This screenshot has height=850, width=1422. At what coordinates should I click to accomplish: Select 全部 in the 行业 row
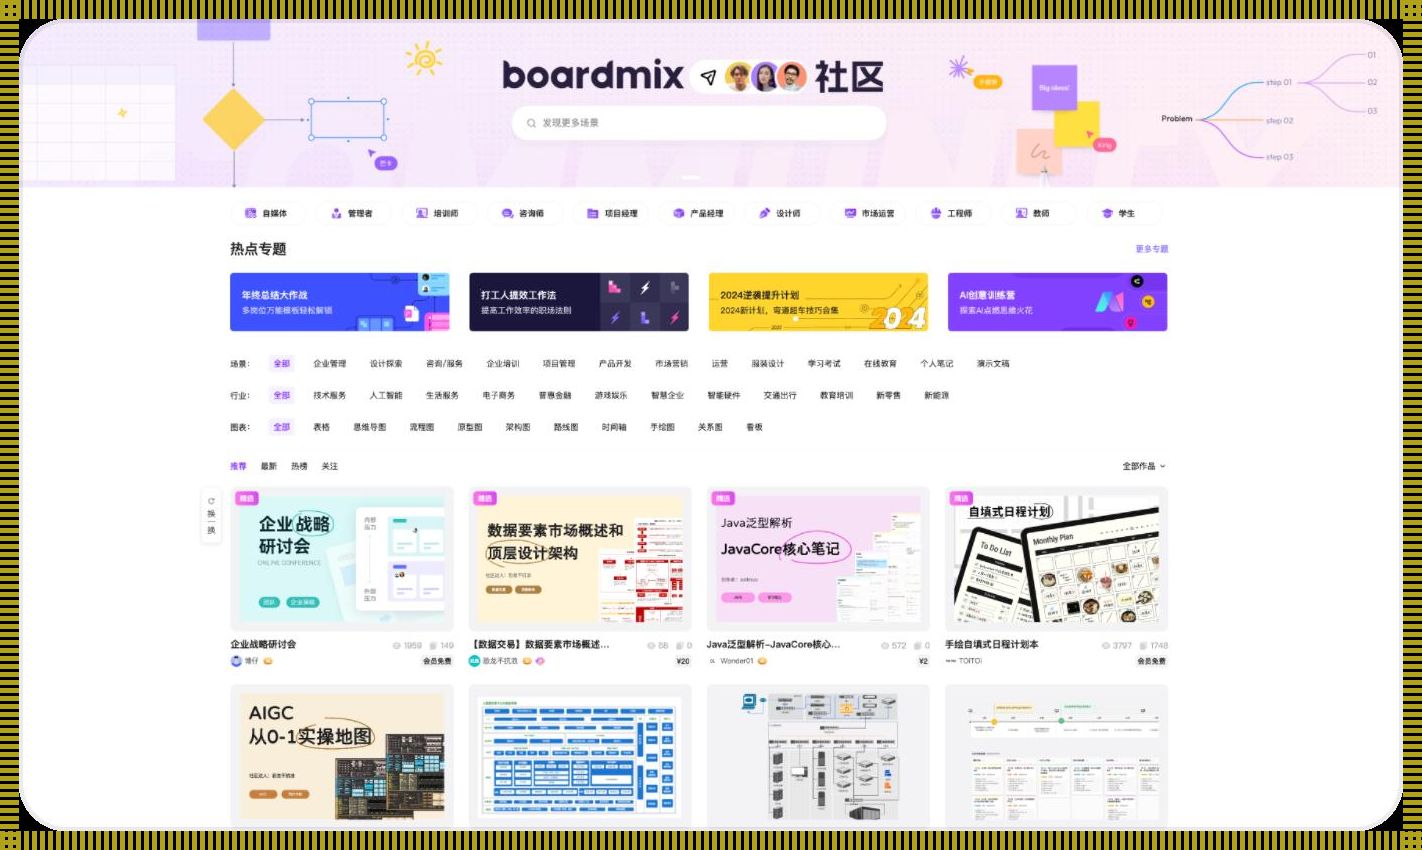point(282,396)
